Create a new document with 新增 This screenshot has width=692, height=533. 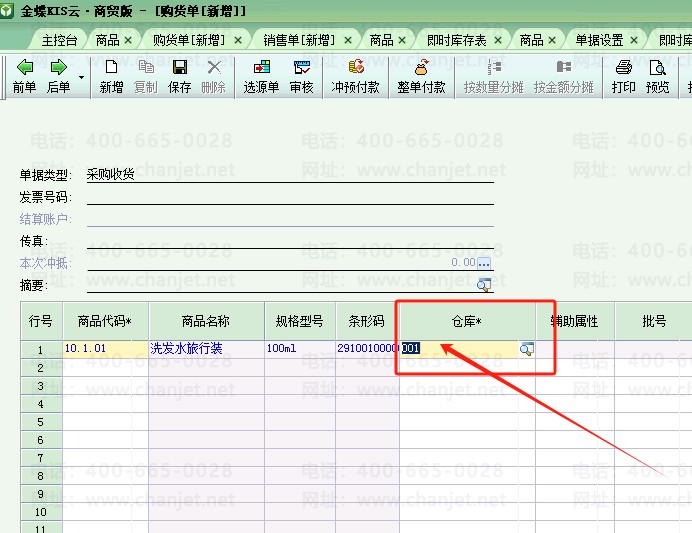tap(111, 76)
